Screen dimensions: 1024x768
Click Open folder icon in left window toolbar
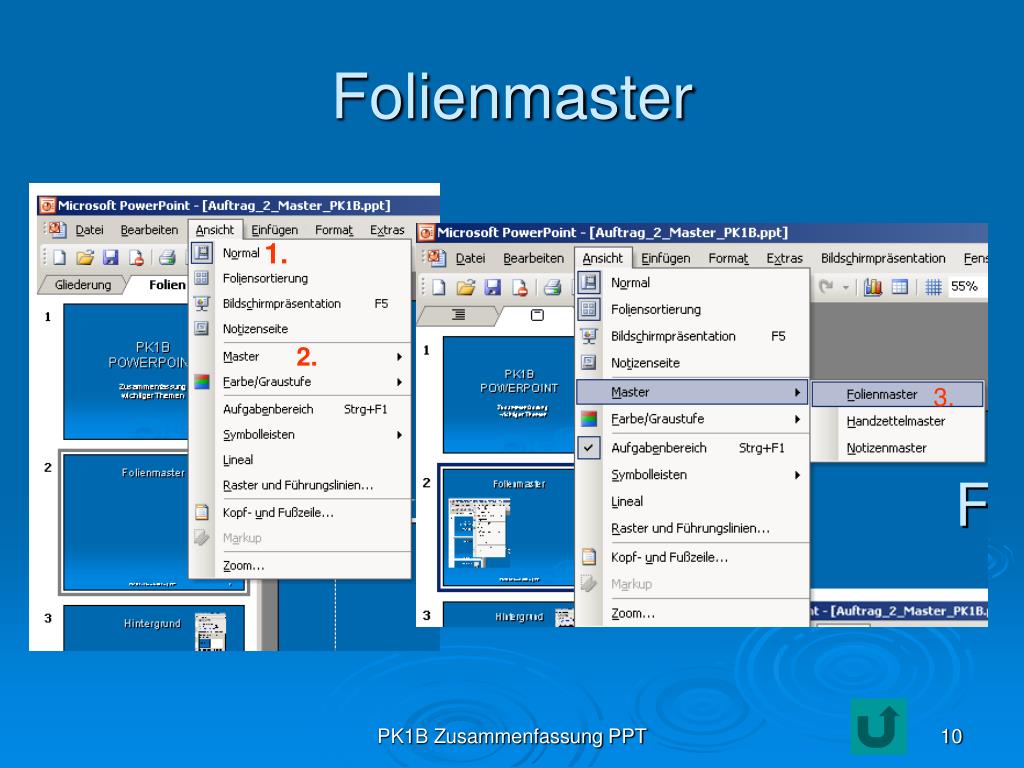85,257
